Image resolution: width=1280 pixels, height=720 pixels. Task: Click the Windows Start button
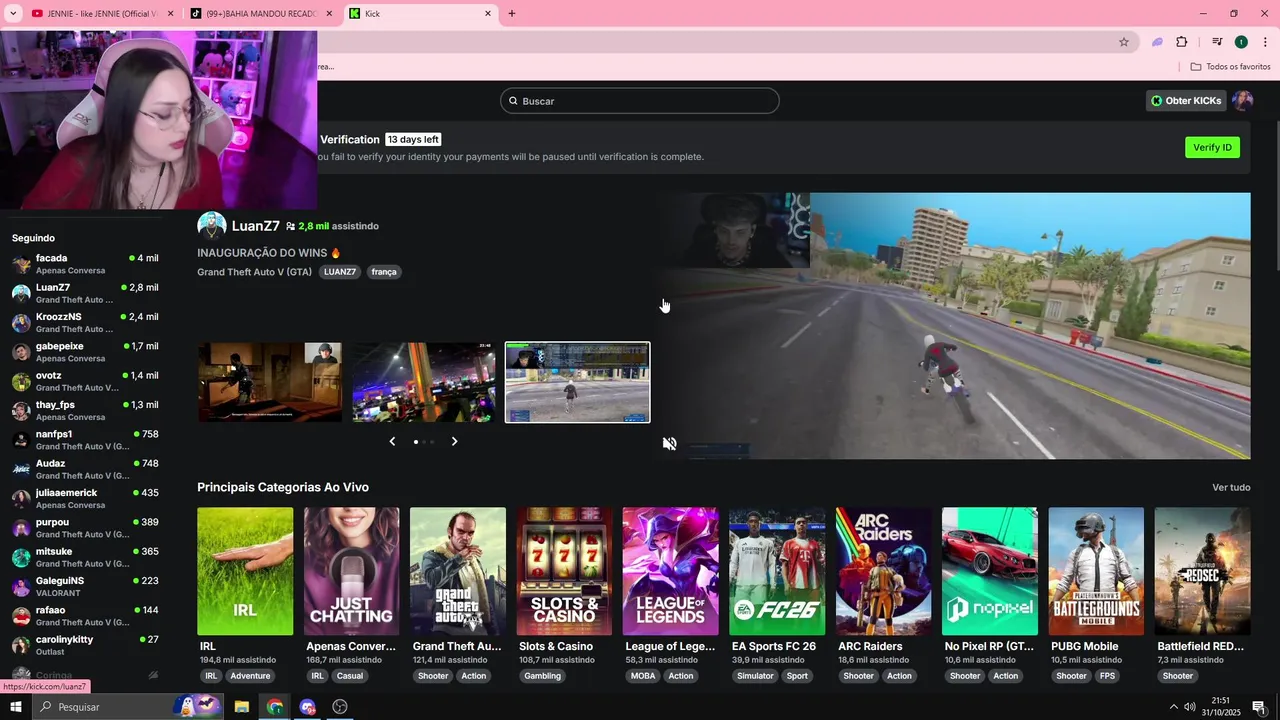[15, 707]
